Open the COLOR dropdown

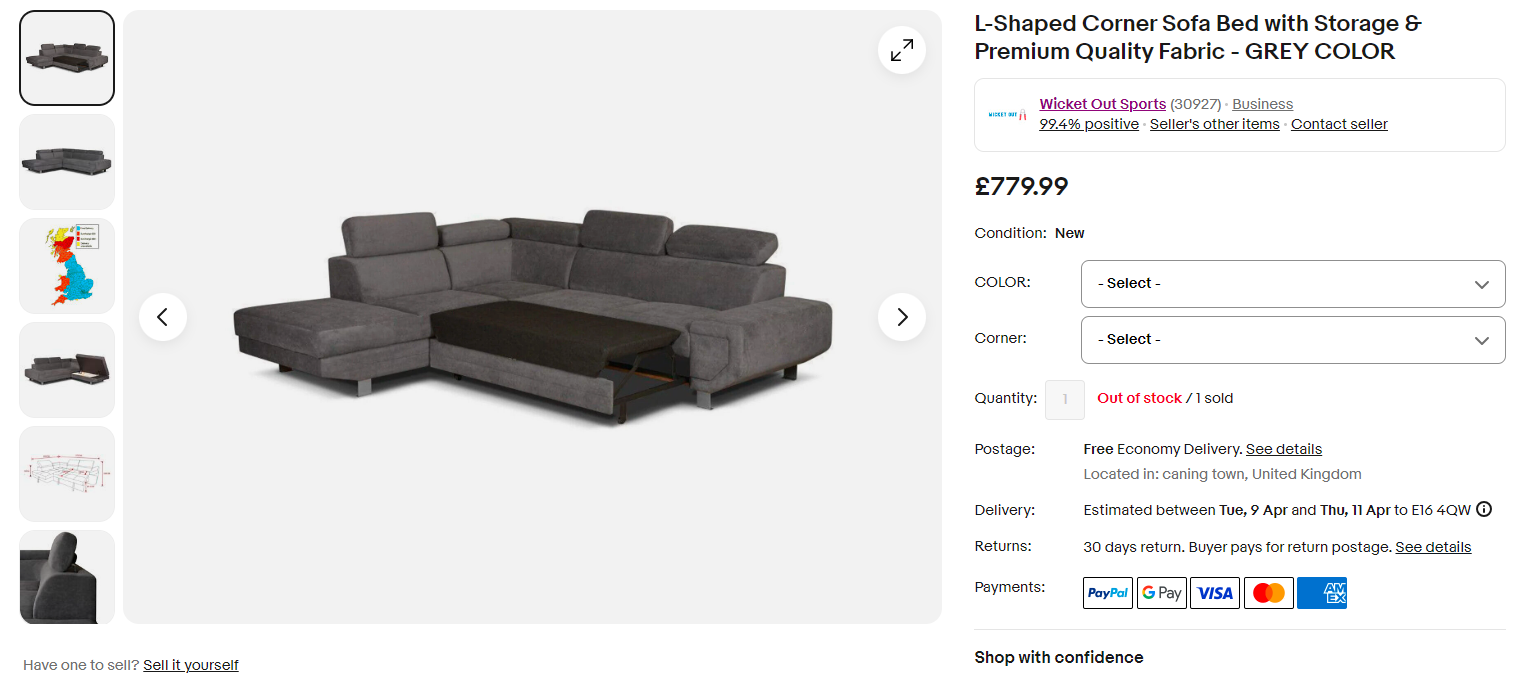click(1292, 284)
